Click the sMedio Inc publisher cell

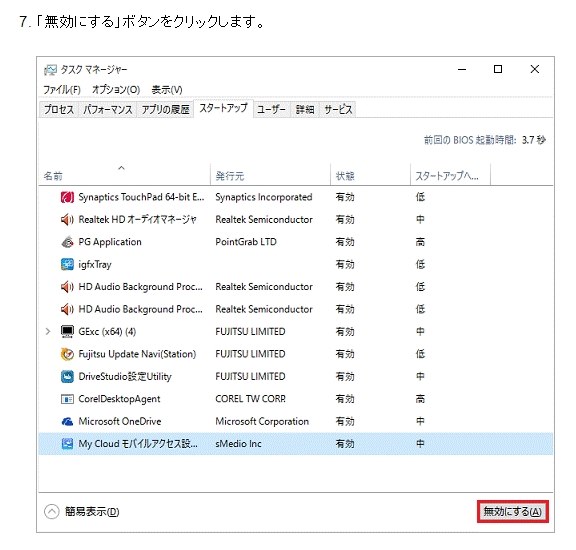238,444
